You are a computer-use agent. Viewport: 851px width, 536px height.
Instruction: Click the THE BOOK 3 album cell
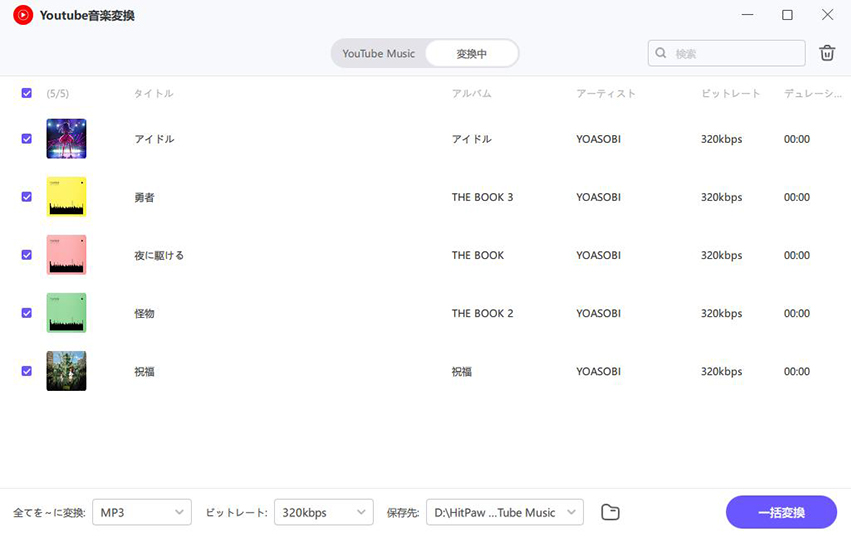482,197
